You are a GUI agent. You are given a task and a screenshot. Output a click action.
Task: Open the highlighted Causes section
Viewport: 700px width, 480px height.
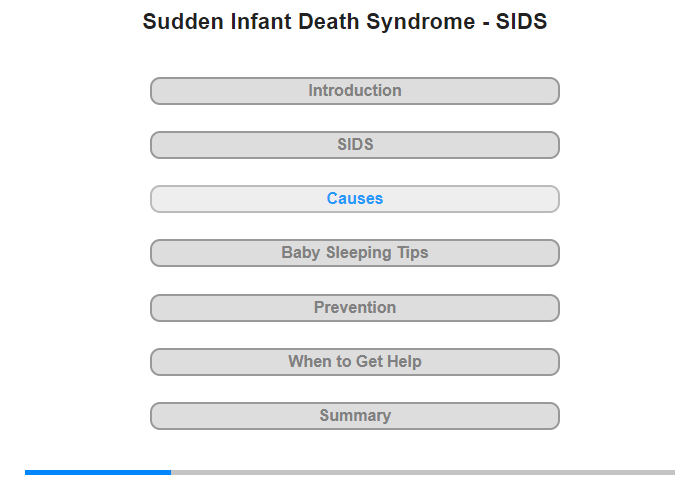click(354, 199)
